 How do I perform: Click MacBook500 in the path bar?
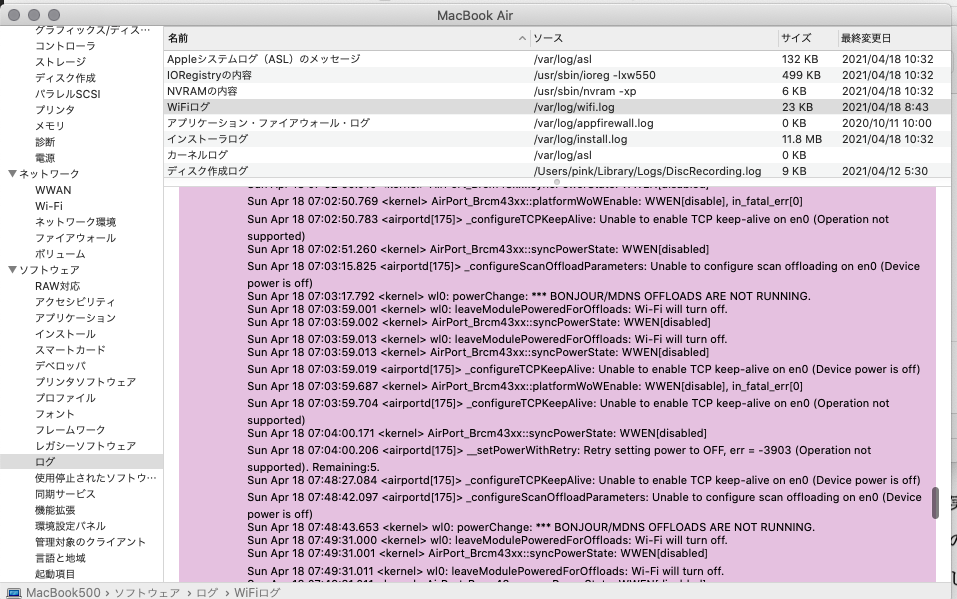tap(63, 592)
